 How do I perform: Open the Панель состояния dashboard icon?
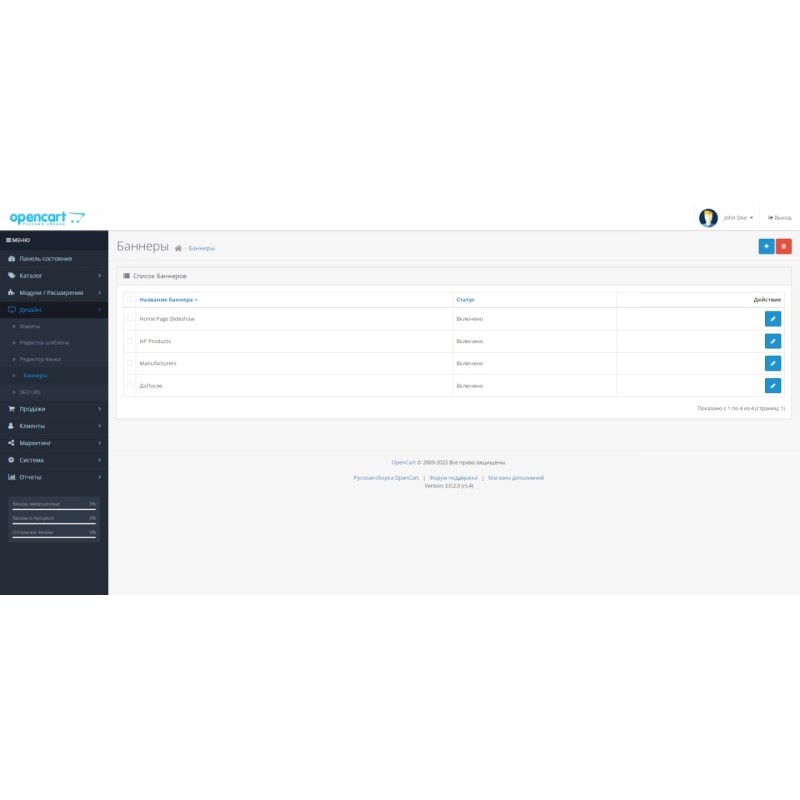click(12, 259)
